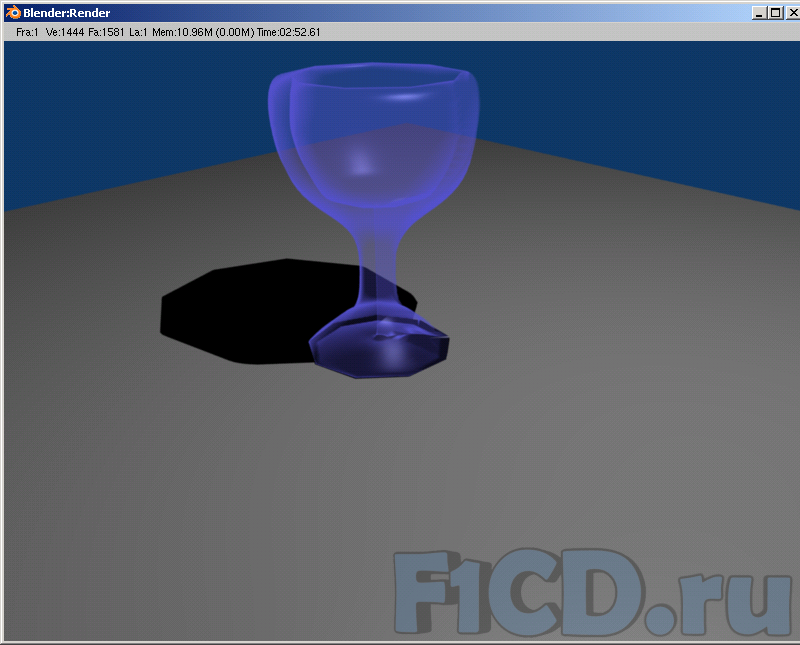The width and height of the screenshot is (800, 645).
Task: Click the Mem:10.96M memory readout
Action: click(203, 32)
